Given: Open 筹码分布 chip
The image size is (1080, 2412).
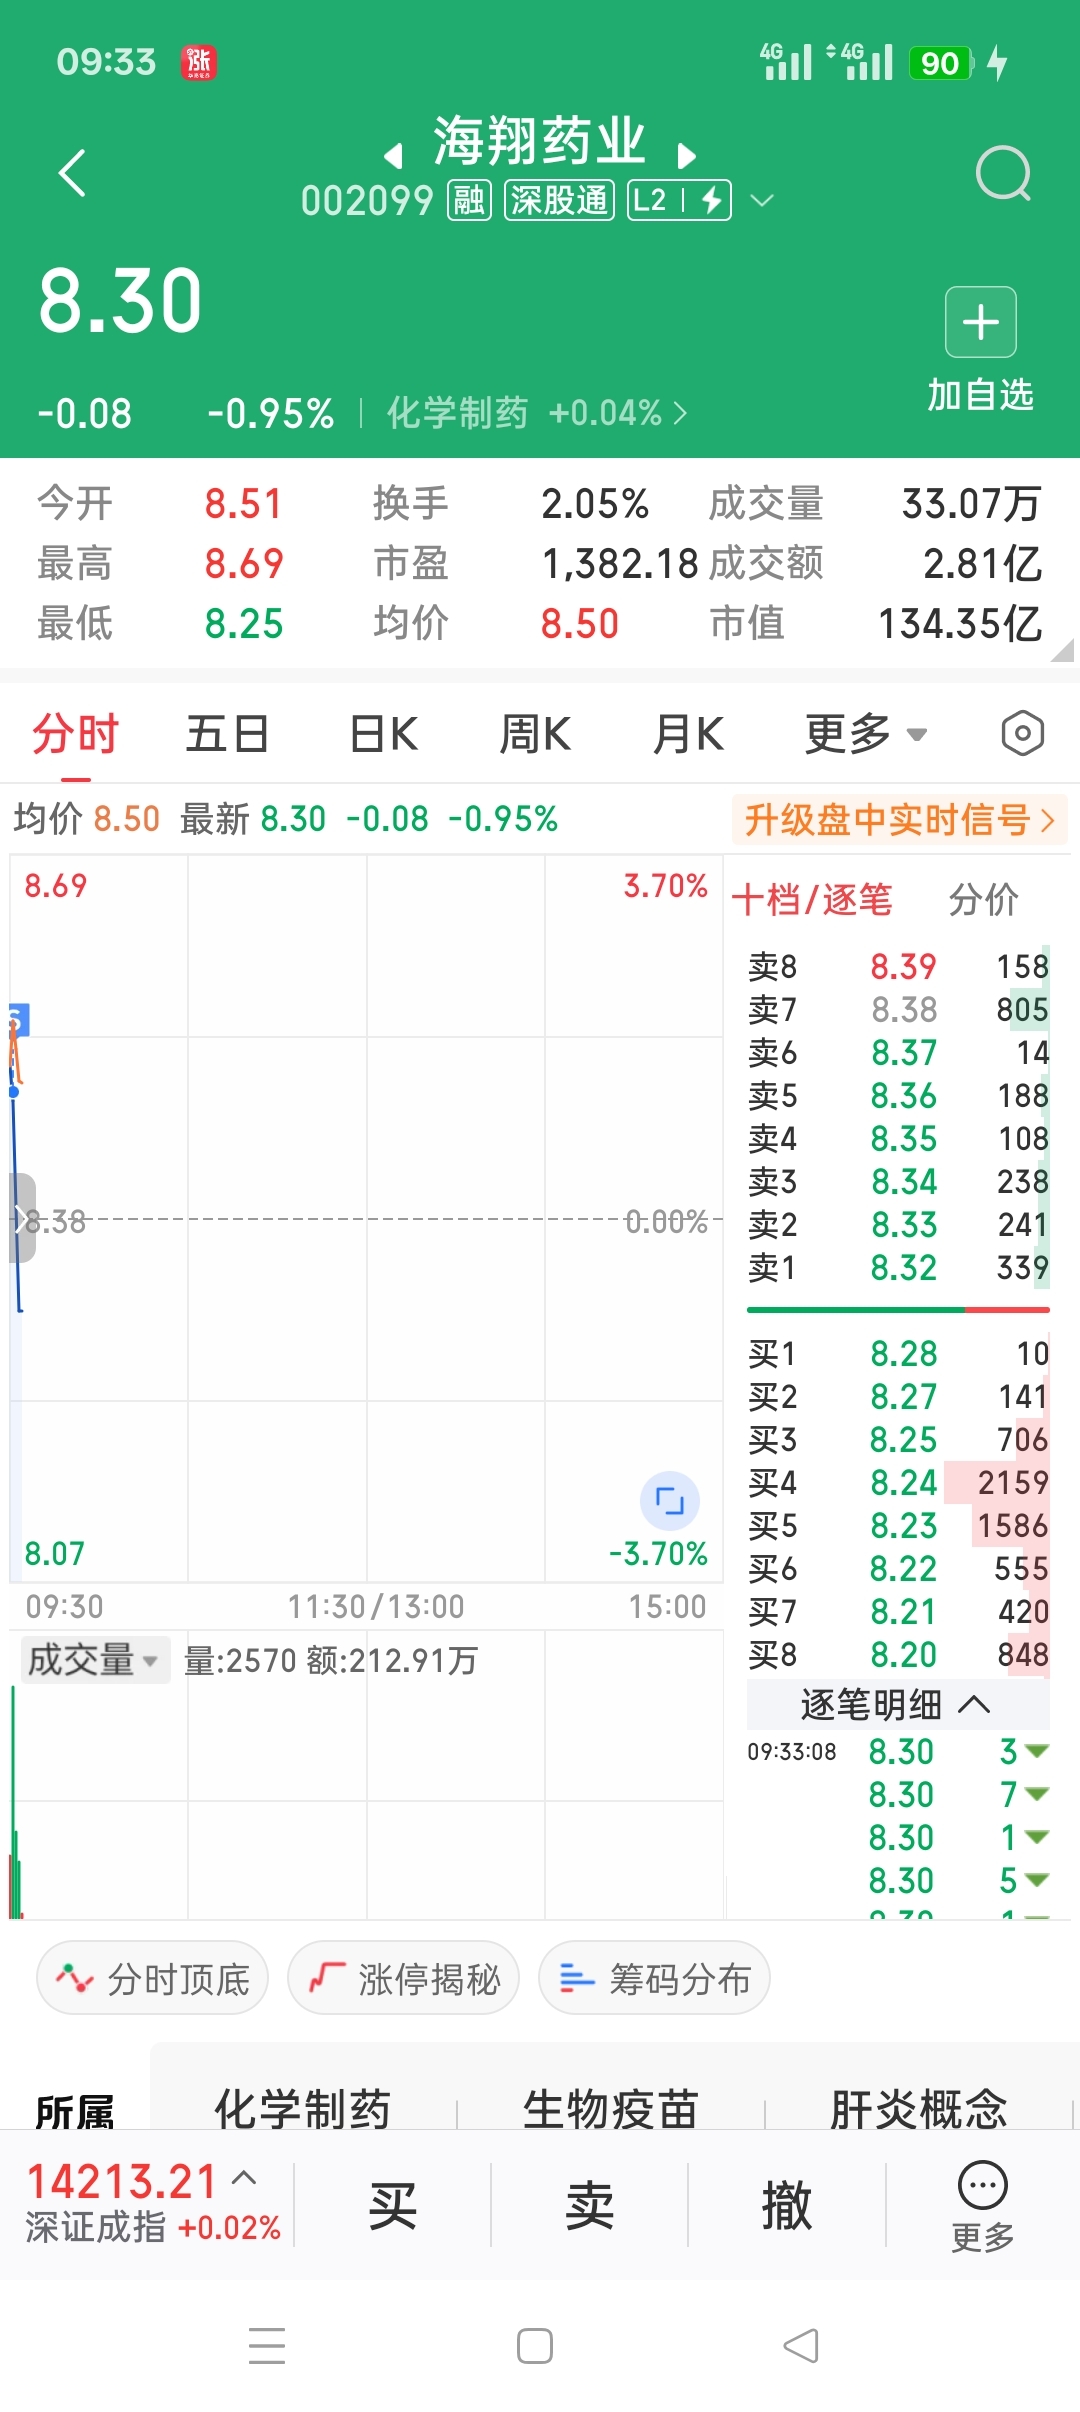Looking at the screenshot, I should click(x=654, y=1978).
